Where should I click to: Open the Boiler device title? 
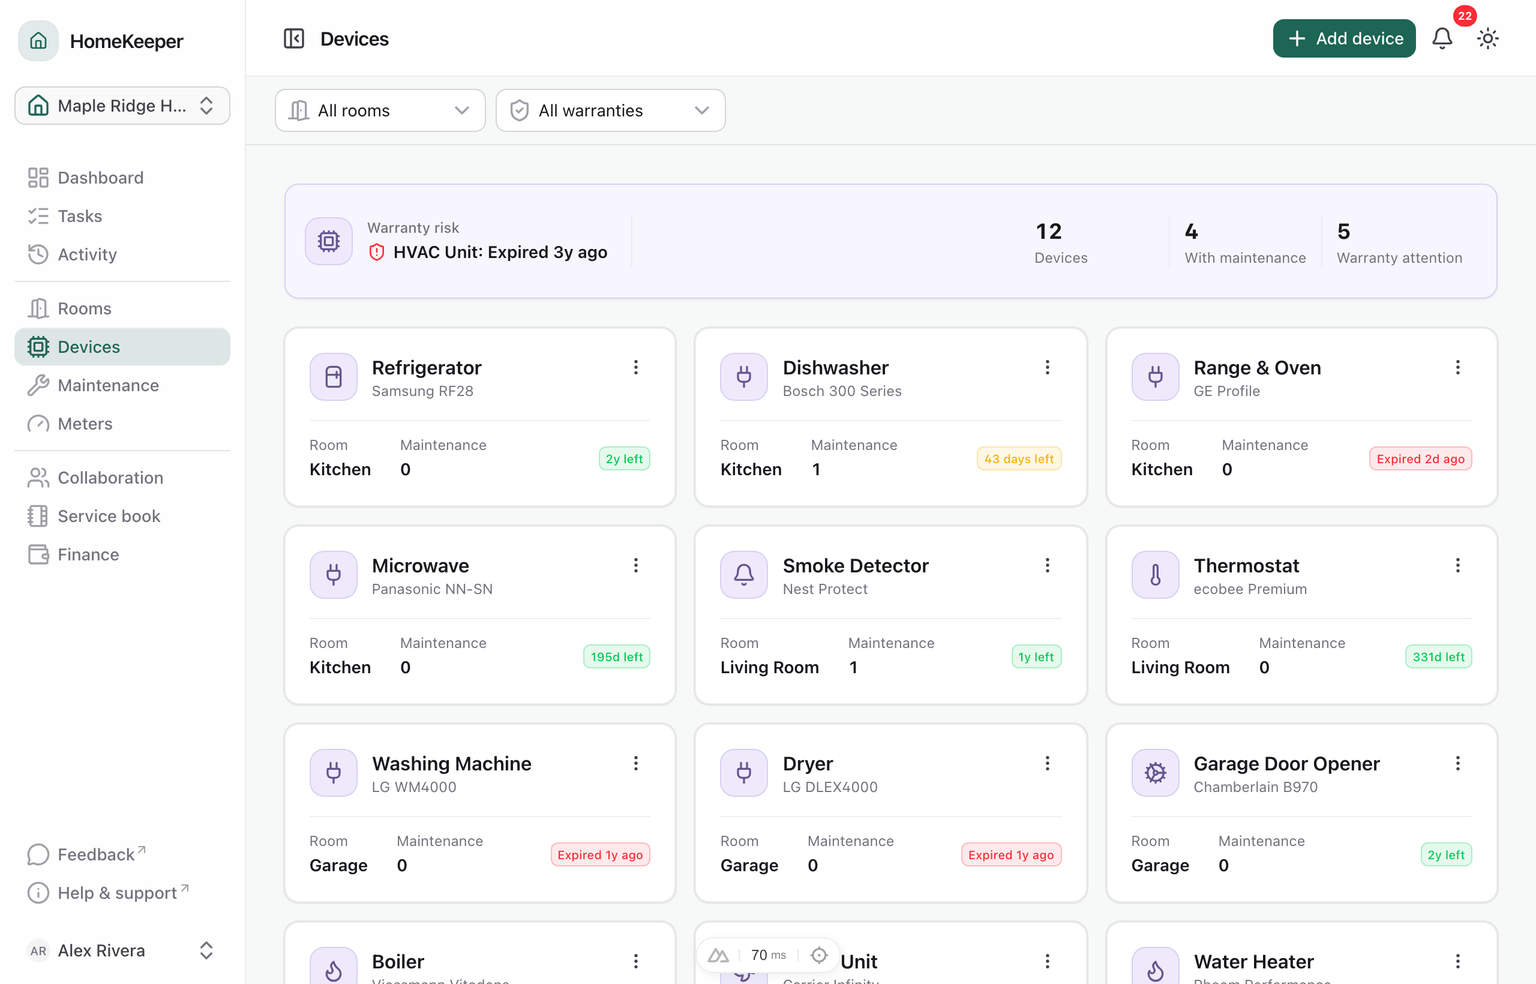(398, 962)
